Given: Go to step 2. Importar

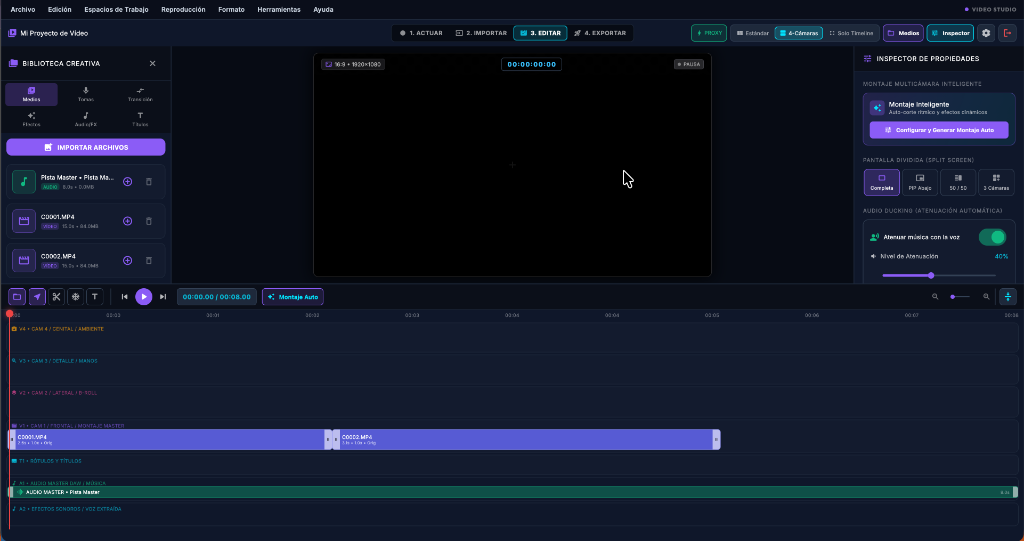Looking at the screenshot, I should (481, 33).
